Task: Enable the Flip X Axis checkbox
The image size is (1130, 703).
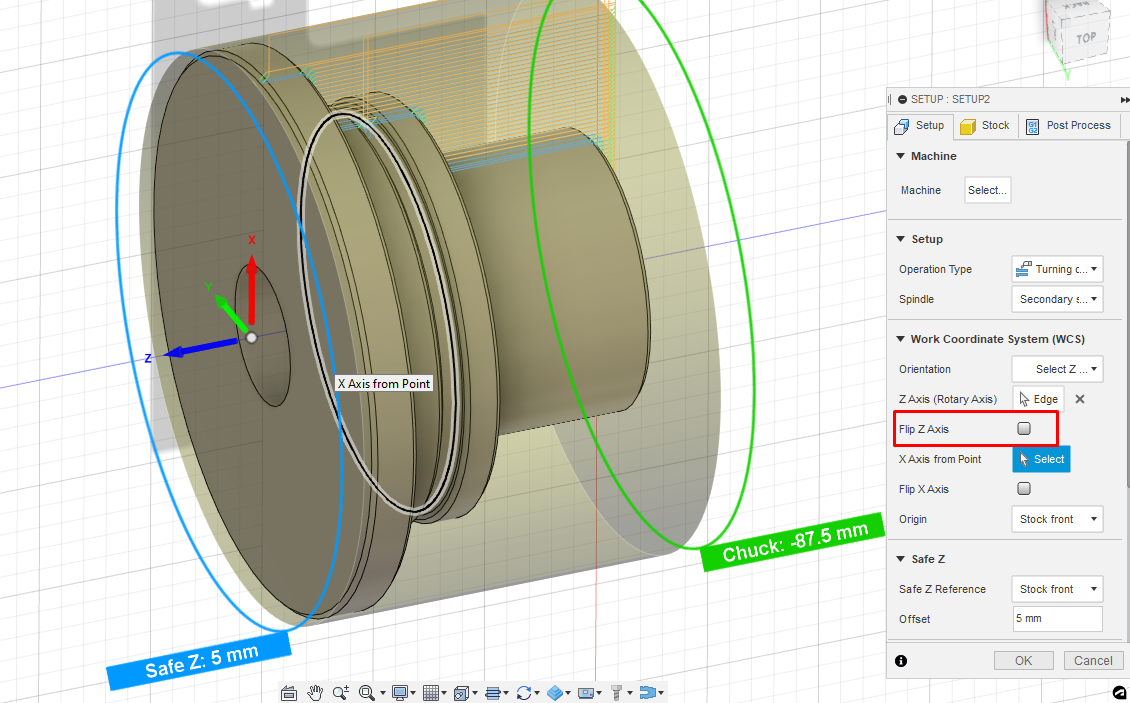Action: coord(1022,489)
